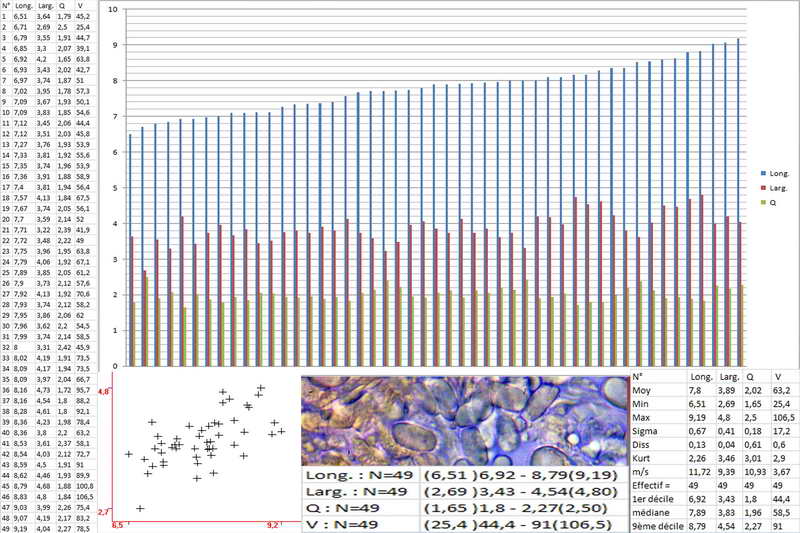Image resolution: width=800 pixels, height=533 pixels.
Task: Select V value 67,1 in data row 24
Action: click(83, 262)
